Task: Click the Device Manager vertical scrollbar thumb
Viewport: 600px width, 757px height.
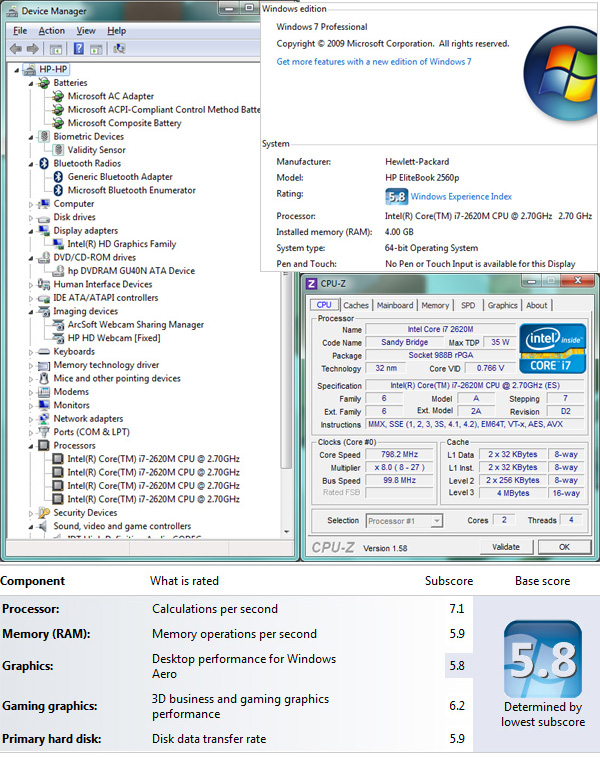Action: coord(286,372)
